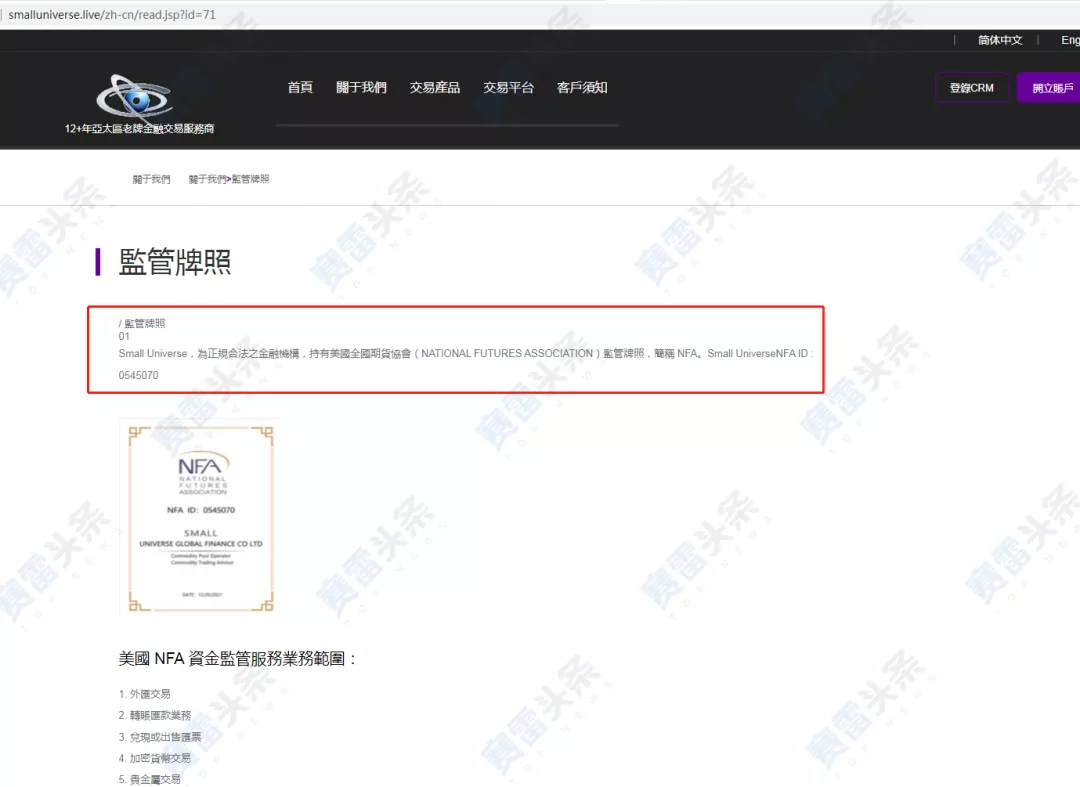
Task: Open the 交易產品 menu item
Action: [x=435, y=87]
